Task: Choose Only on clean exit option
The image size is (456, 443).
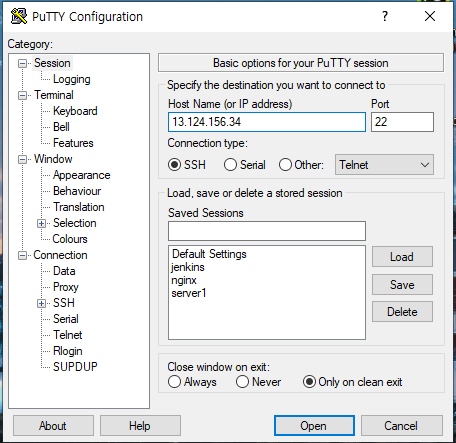Action: 309,382
